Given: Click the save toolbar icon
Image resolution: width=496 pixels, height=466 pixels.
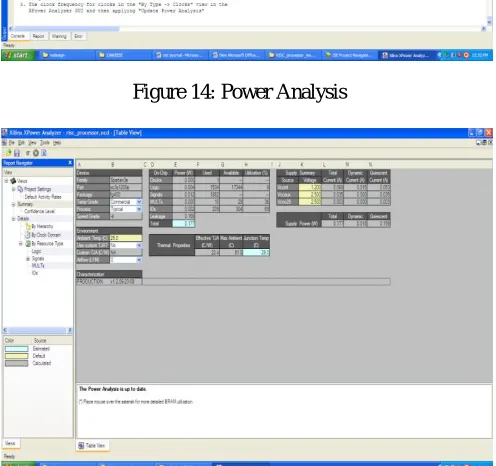Looking at the screenshot, I should tap(17, 153).
